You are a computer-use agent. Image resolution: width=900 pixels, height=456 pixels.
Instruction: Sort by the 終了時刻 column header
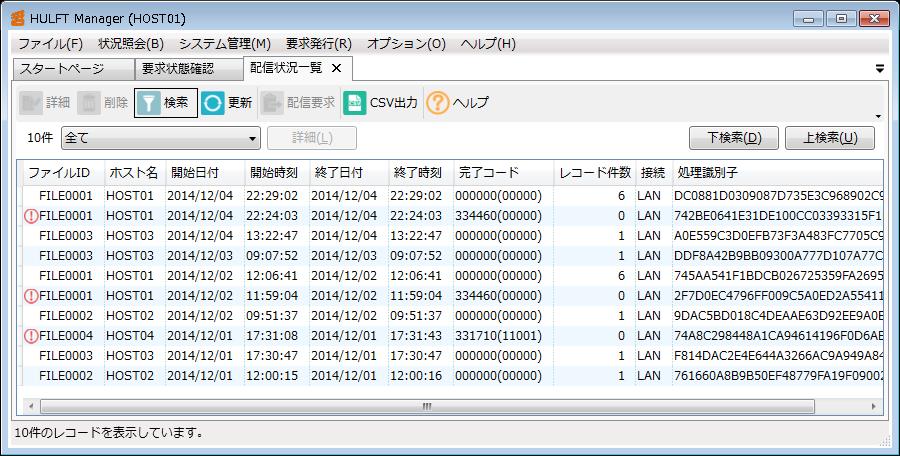click(x=421, y=173)
